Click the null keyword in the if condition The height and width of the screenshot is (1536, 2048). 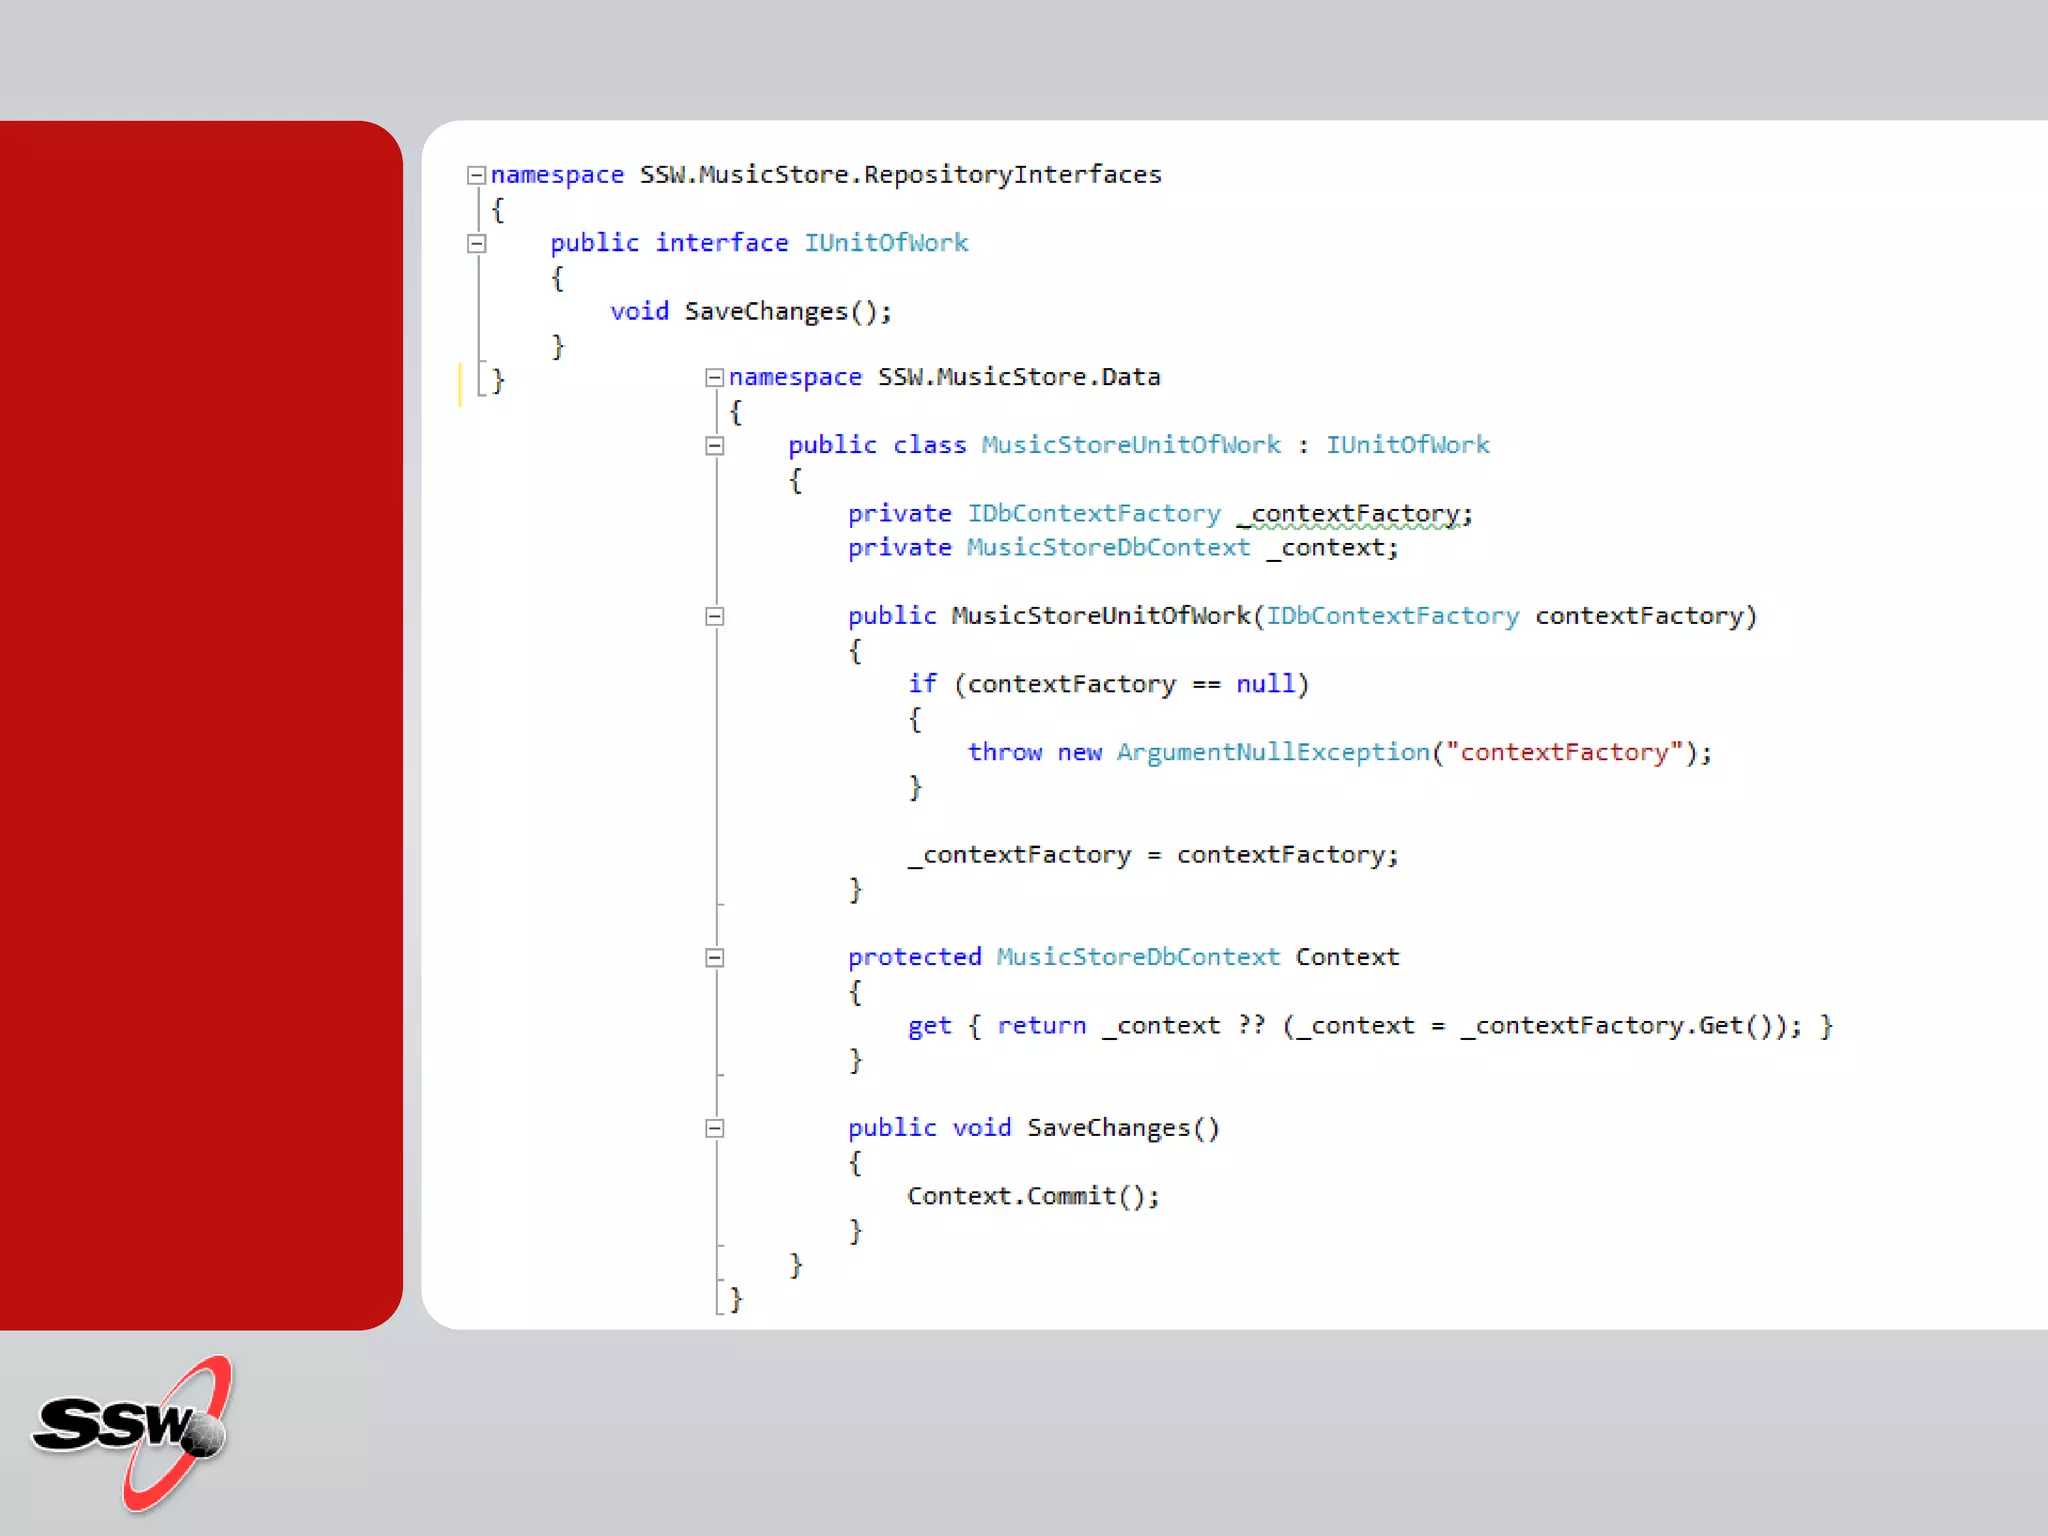[x=1265, y=684]
